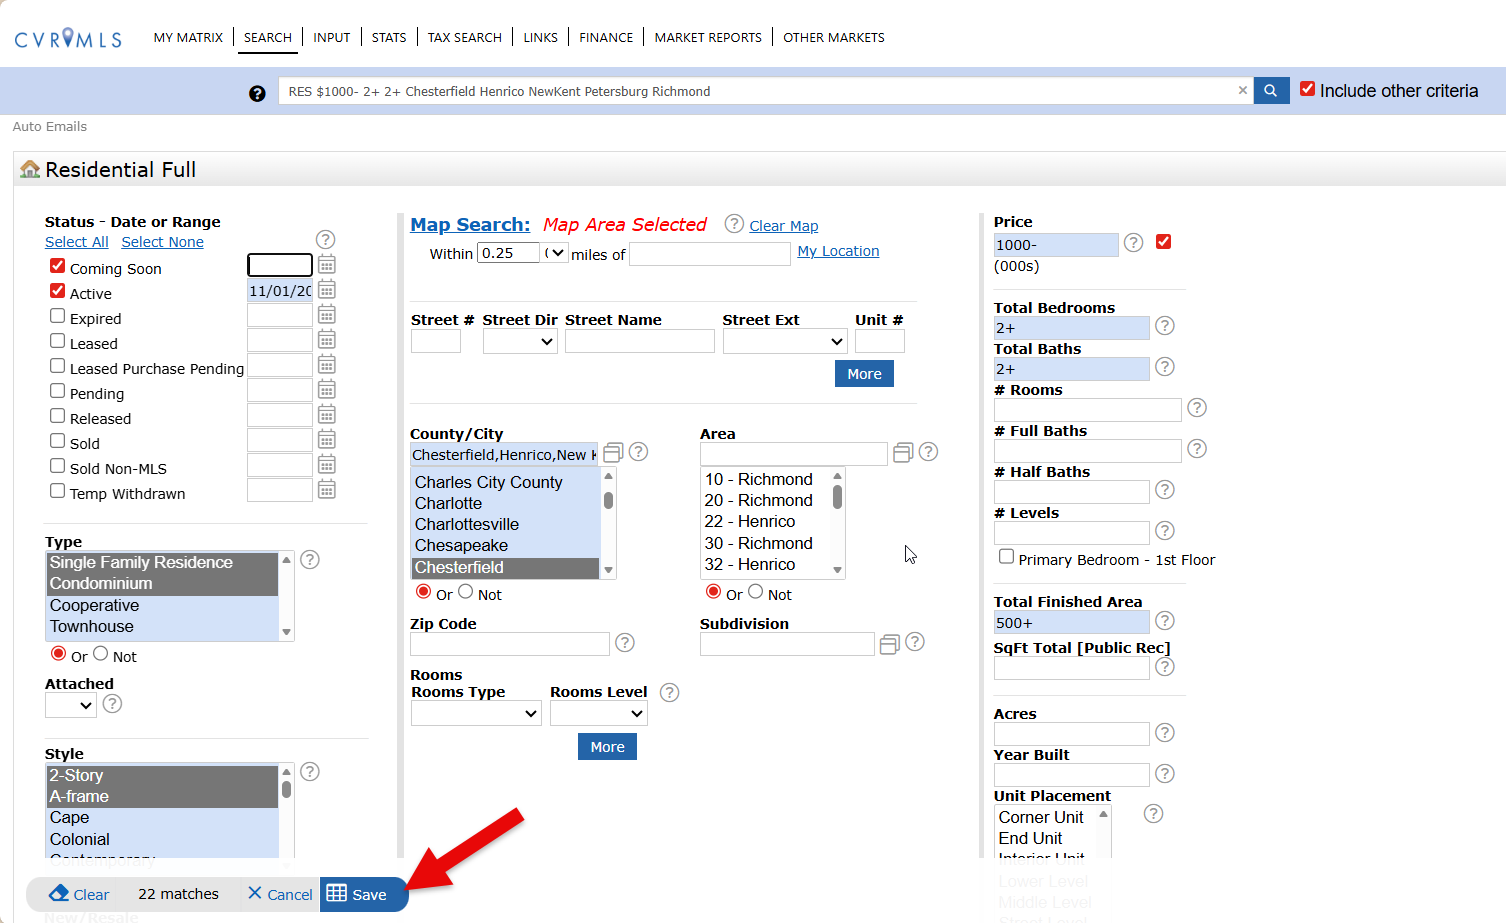The height and width of the screenshot is (923, 1506).
Task: Clear search bar text with the X
Action: pyautogui.click(x=1242, y=90)
